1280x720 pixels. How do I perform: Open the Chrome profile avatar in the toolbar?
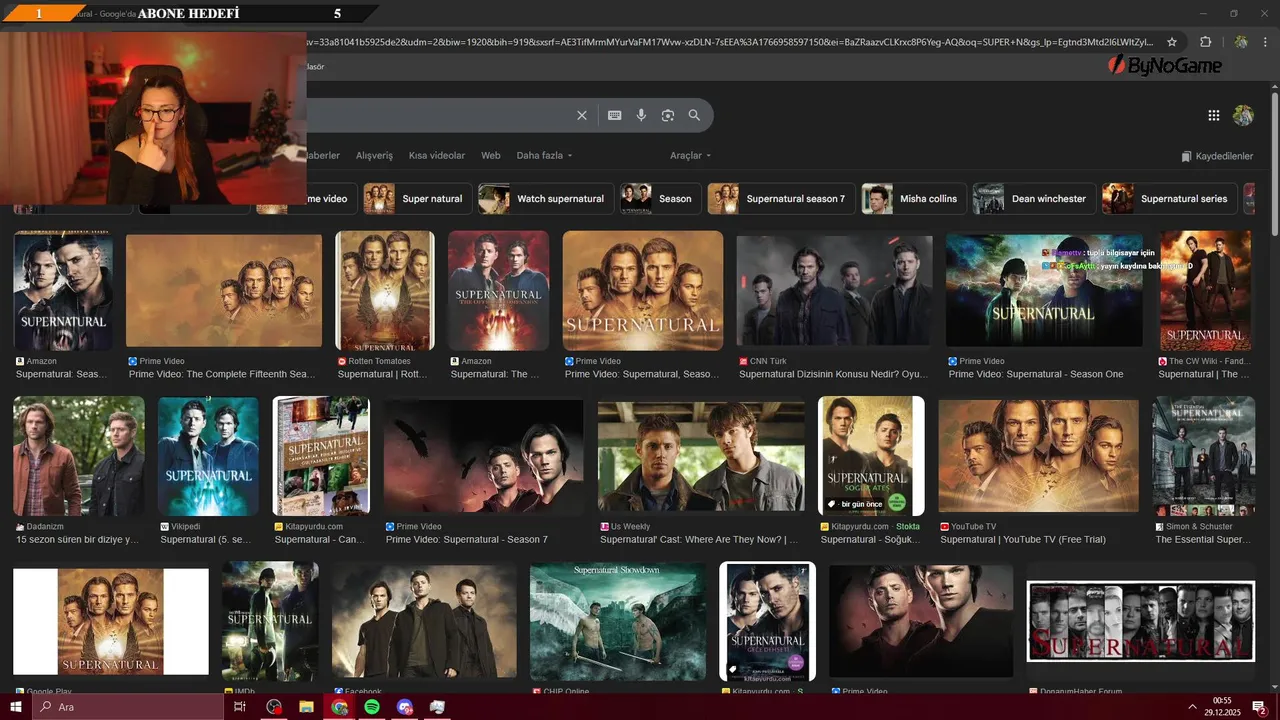point(1241,42)
